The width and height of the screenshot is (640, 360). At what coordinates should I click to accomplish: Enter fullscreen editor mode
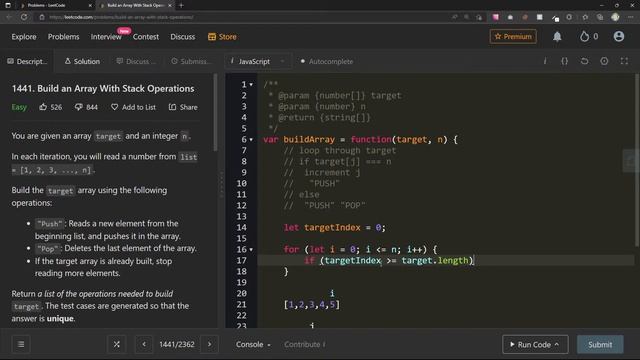pos(624,61)
